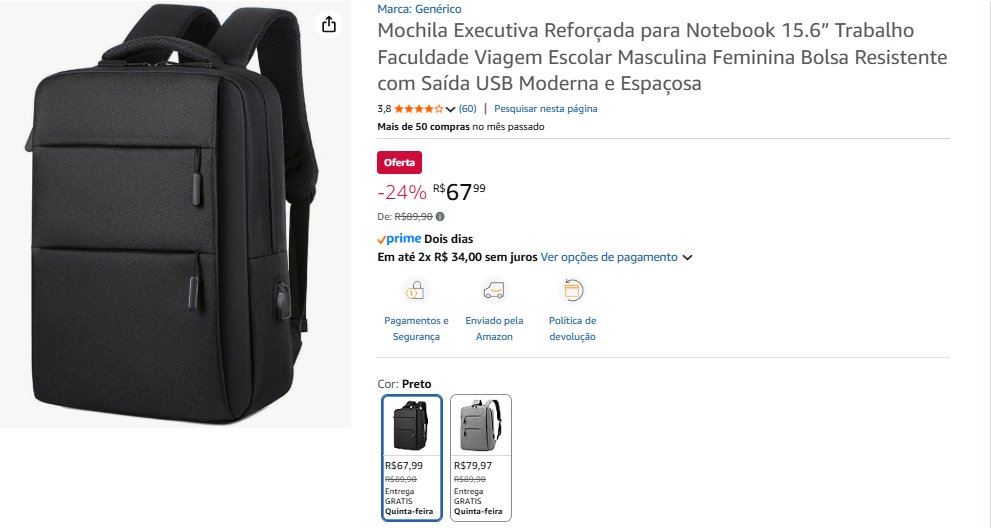Select the gray backpack color option

481,458
